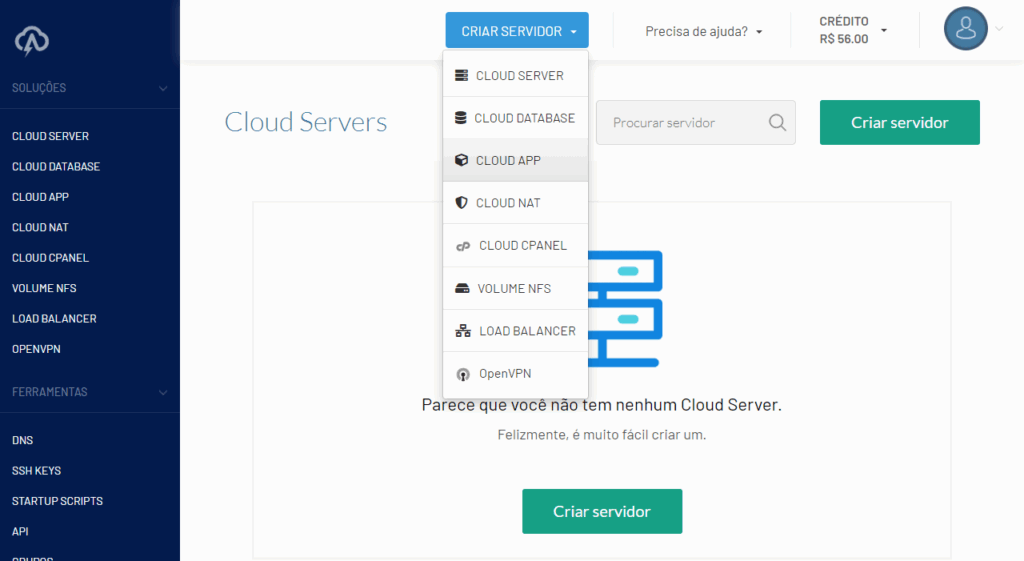This screenshot has height=561, width=1024.
Task: Click the Cloud Server icon in dropdown
Action: [461, 76]
